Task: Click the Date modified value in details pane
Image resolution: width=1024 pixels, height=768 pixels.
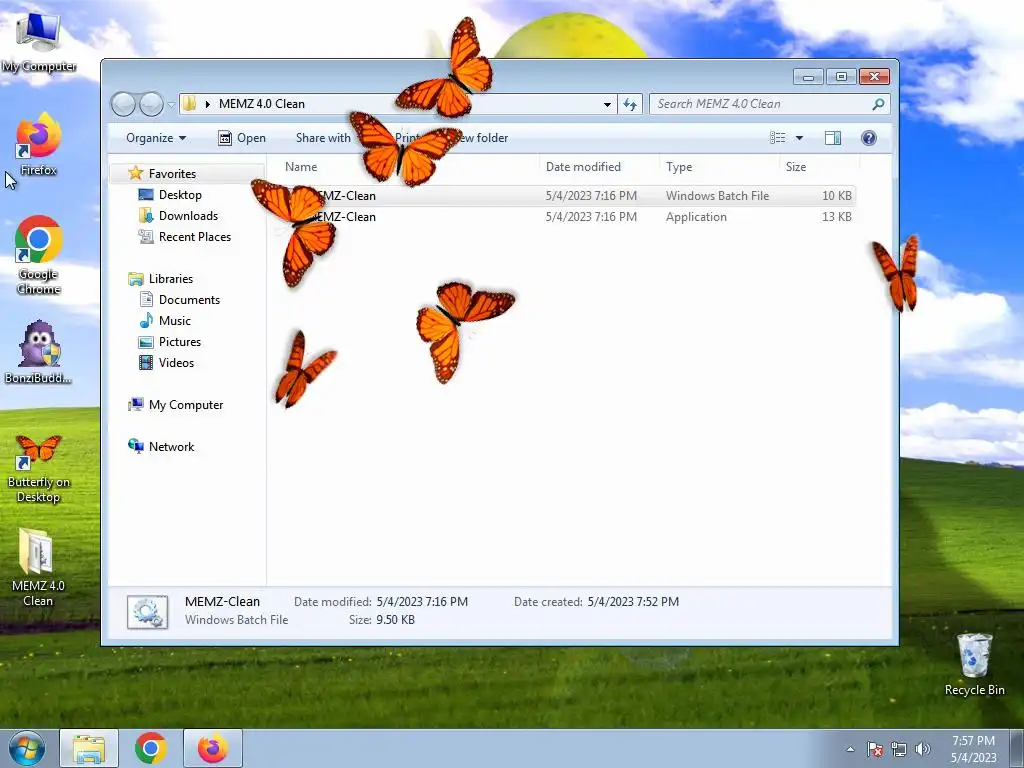Action: [x=422, y=601]
